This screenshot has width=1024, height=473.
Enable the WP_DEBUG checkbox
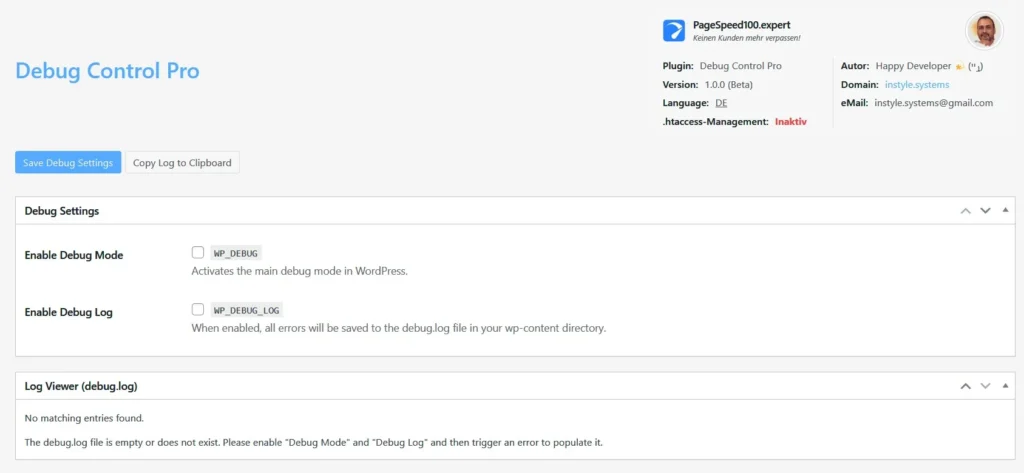click(x=197, y=252)
